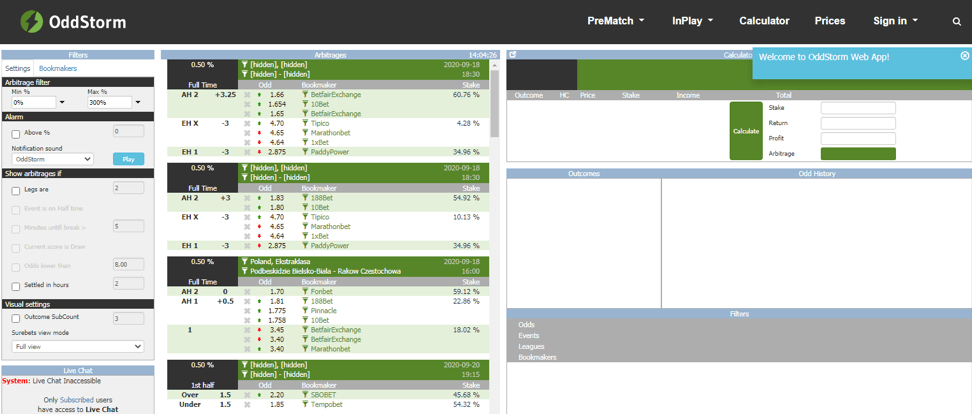Select Odds in the right Filters list

click(x=526, y=325)
